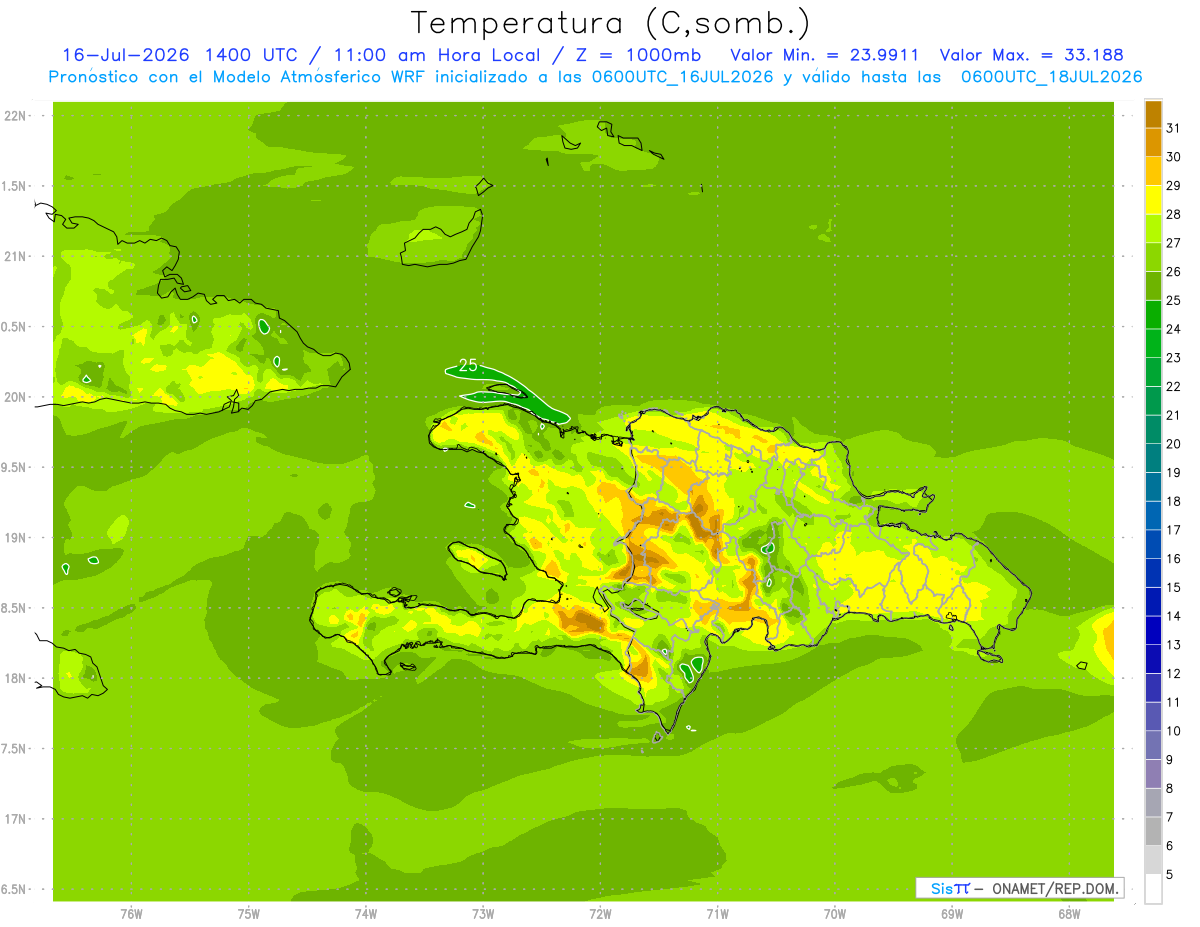1200x927 pixels.
Task: Click the legend value "28"
Action: 1175,214
